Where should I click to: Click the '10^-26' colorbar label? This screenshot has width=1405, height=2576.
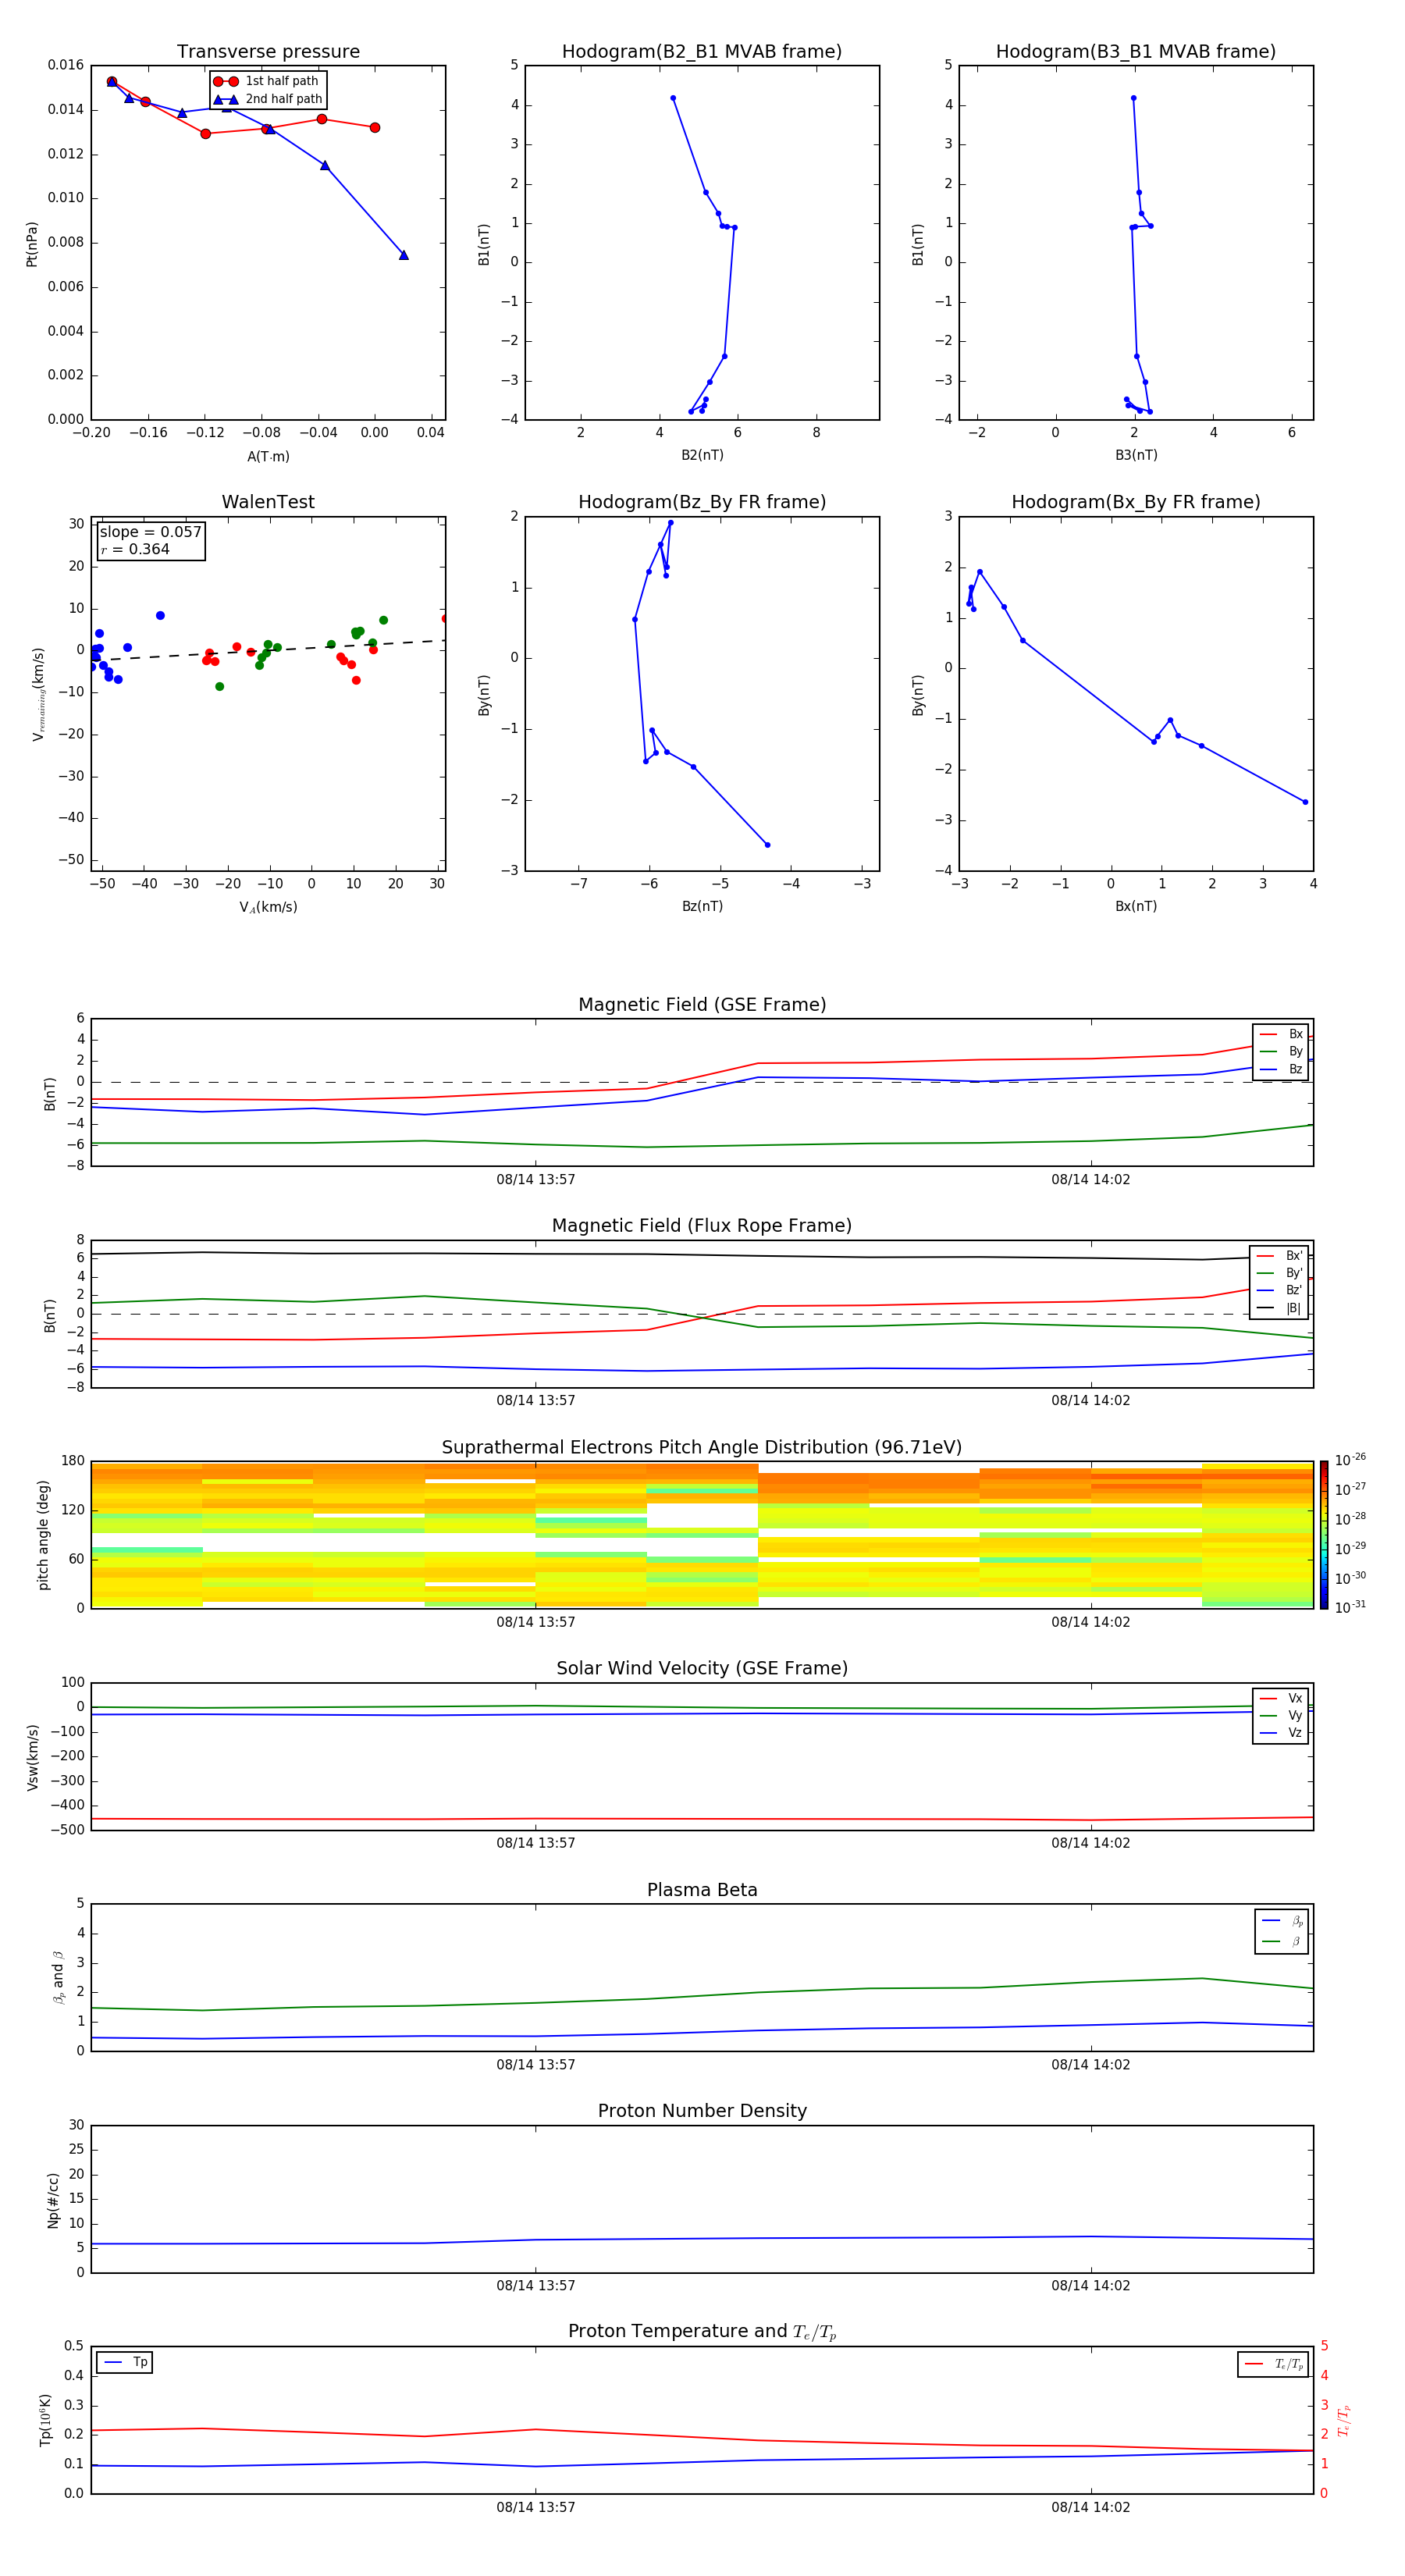tap(1350, 1460)
